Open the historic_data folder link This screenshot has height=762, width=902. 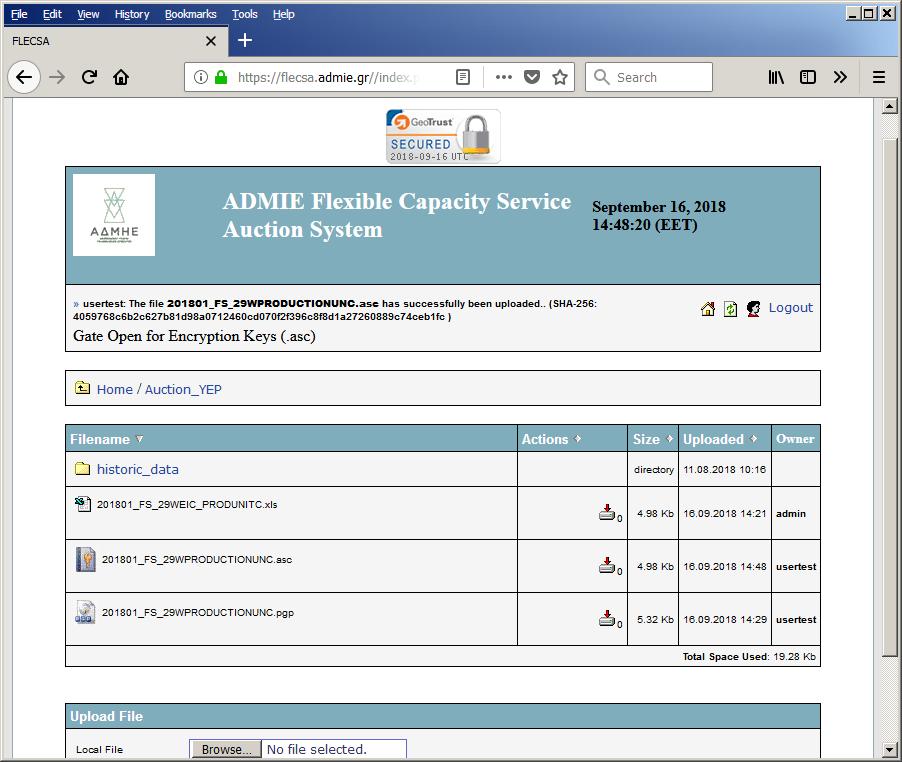tap(137, 469)
